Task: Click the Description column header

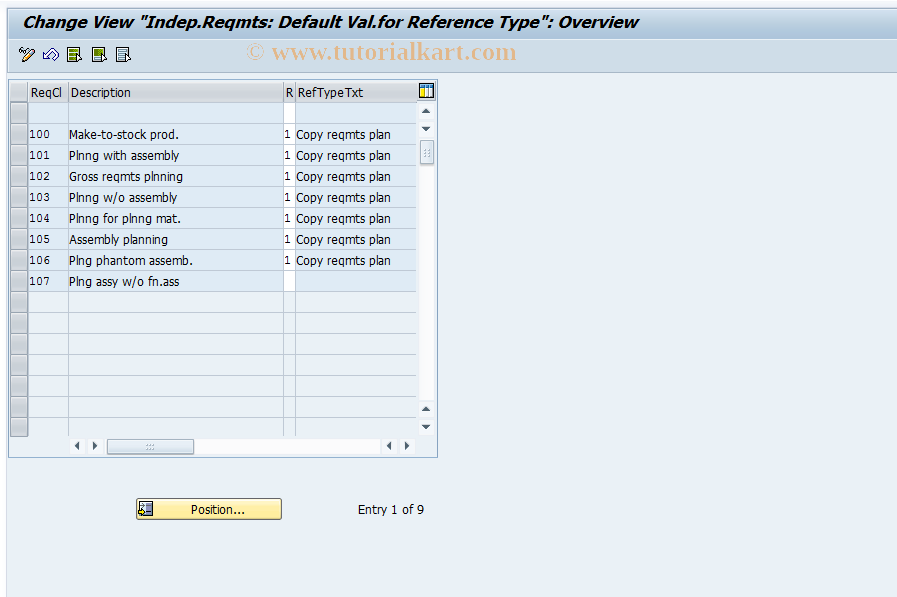Action: coord(176,92)
